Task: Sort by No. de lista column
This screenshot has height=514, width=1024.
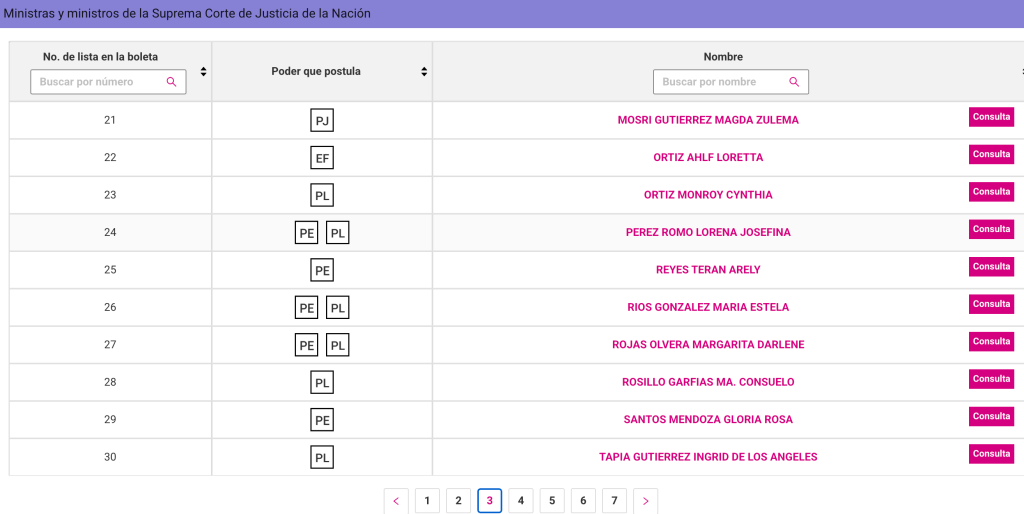Action: tap(204, 71)
